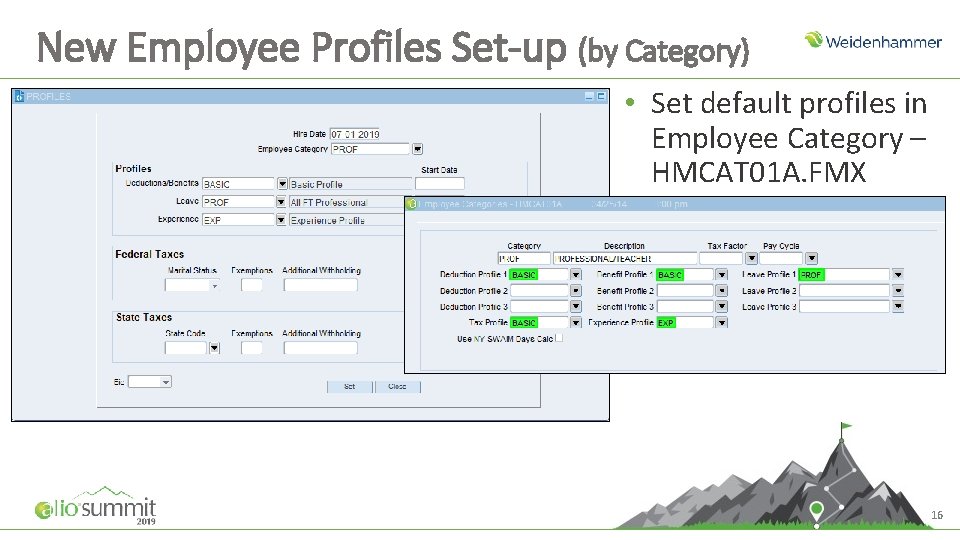Click Deduction Profile 1 BASIC field
This screenshot has height=540, width=960.
coord(539,275)
